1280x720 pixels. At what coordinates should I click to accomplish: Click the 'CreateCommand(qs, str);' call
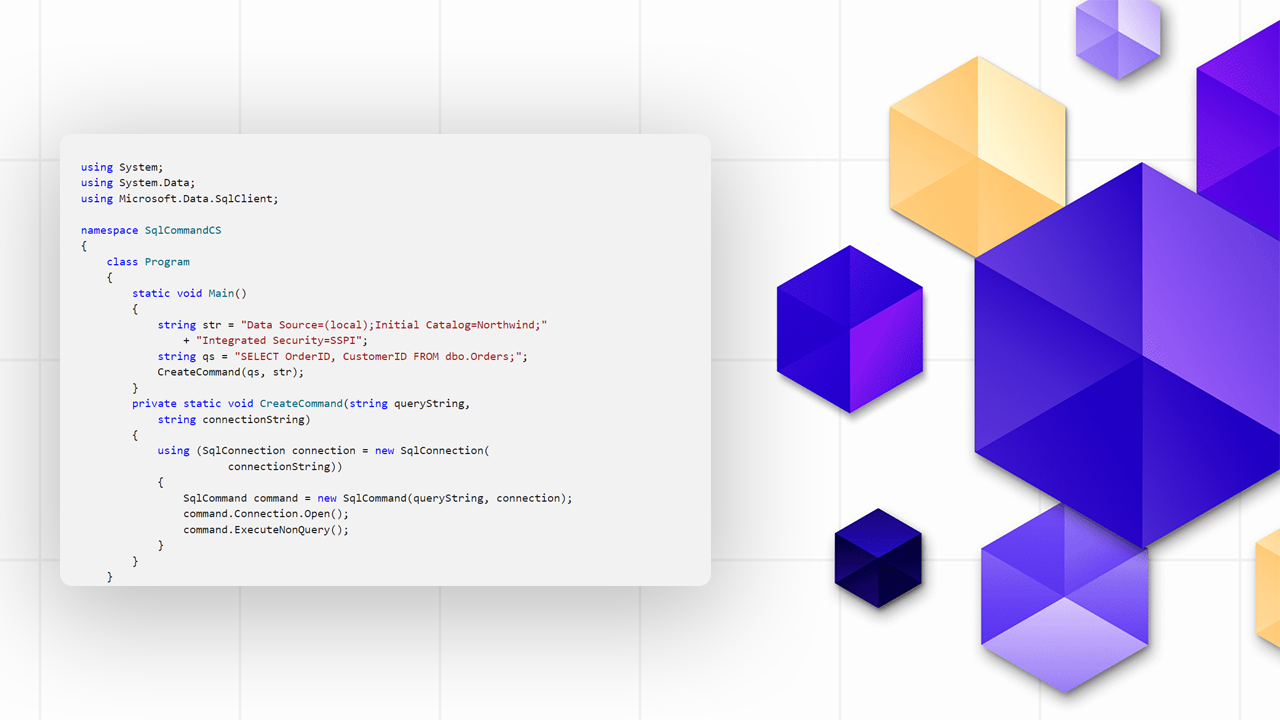click(x=230, y=372)
